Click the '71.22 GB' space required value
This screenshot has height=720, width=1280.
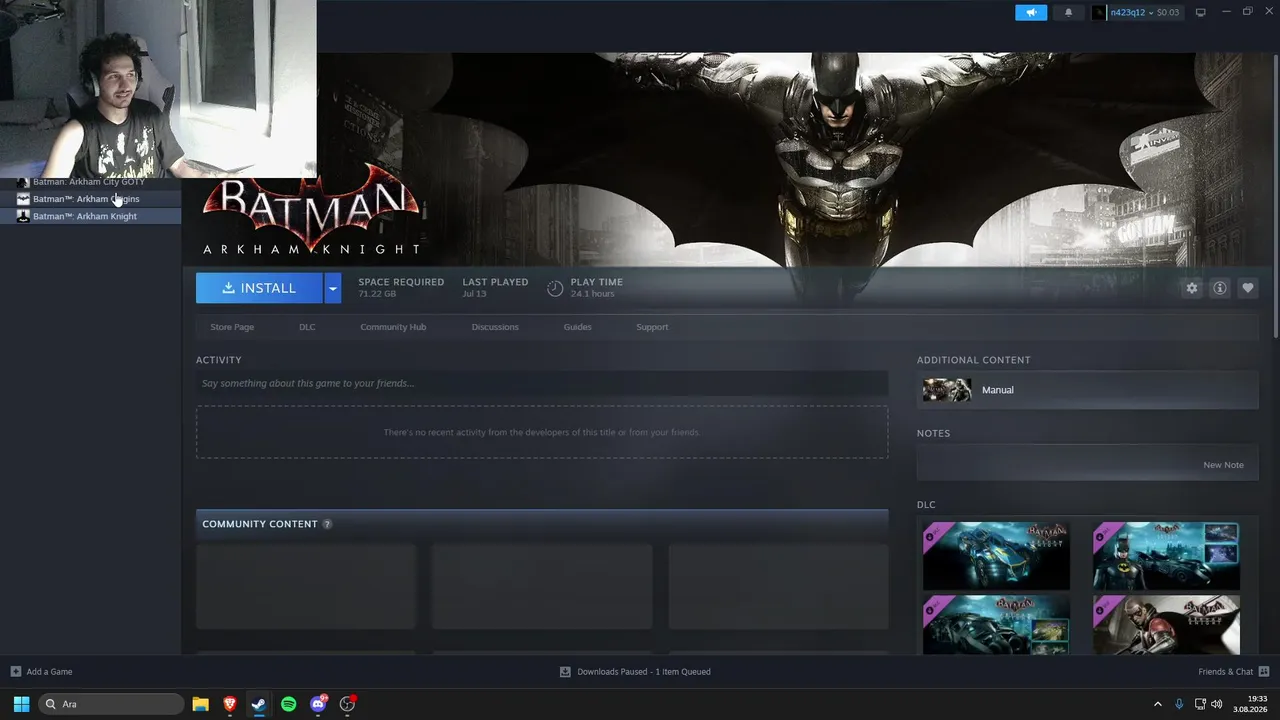(x=377, y=294)
